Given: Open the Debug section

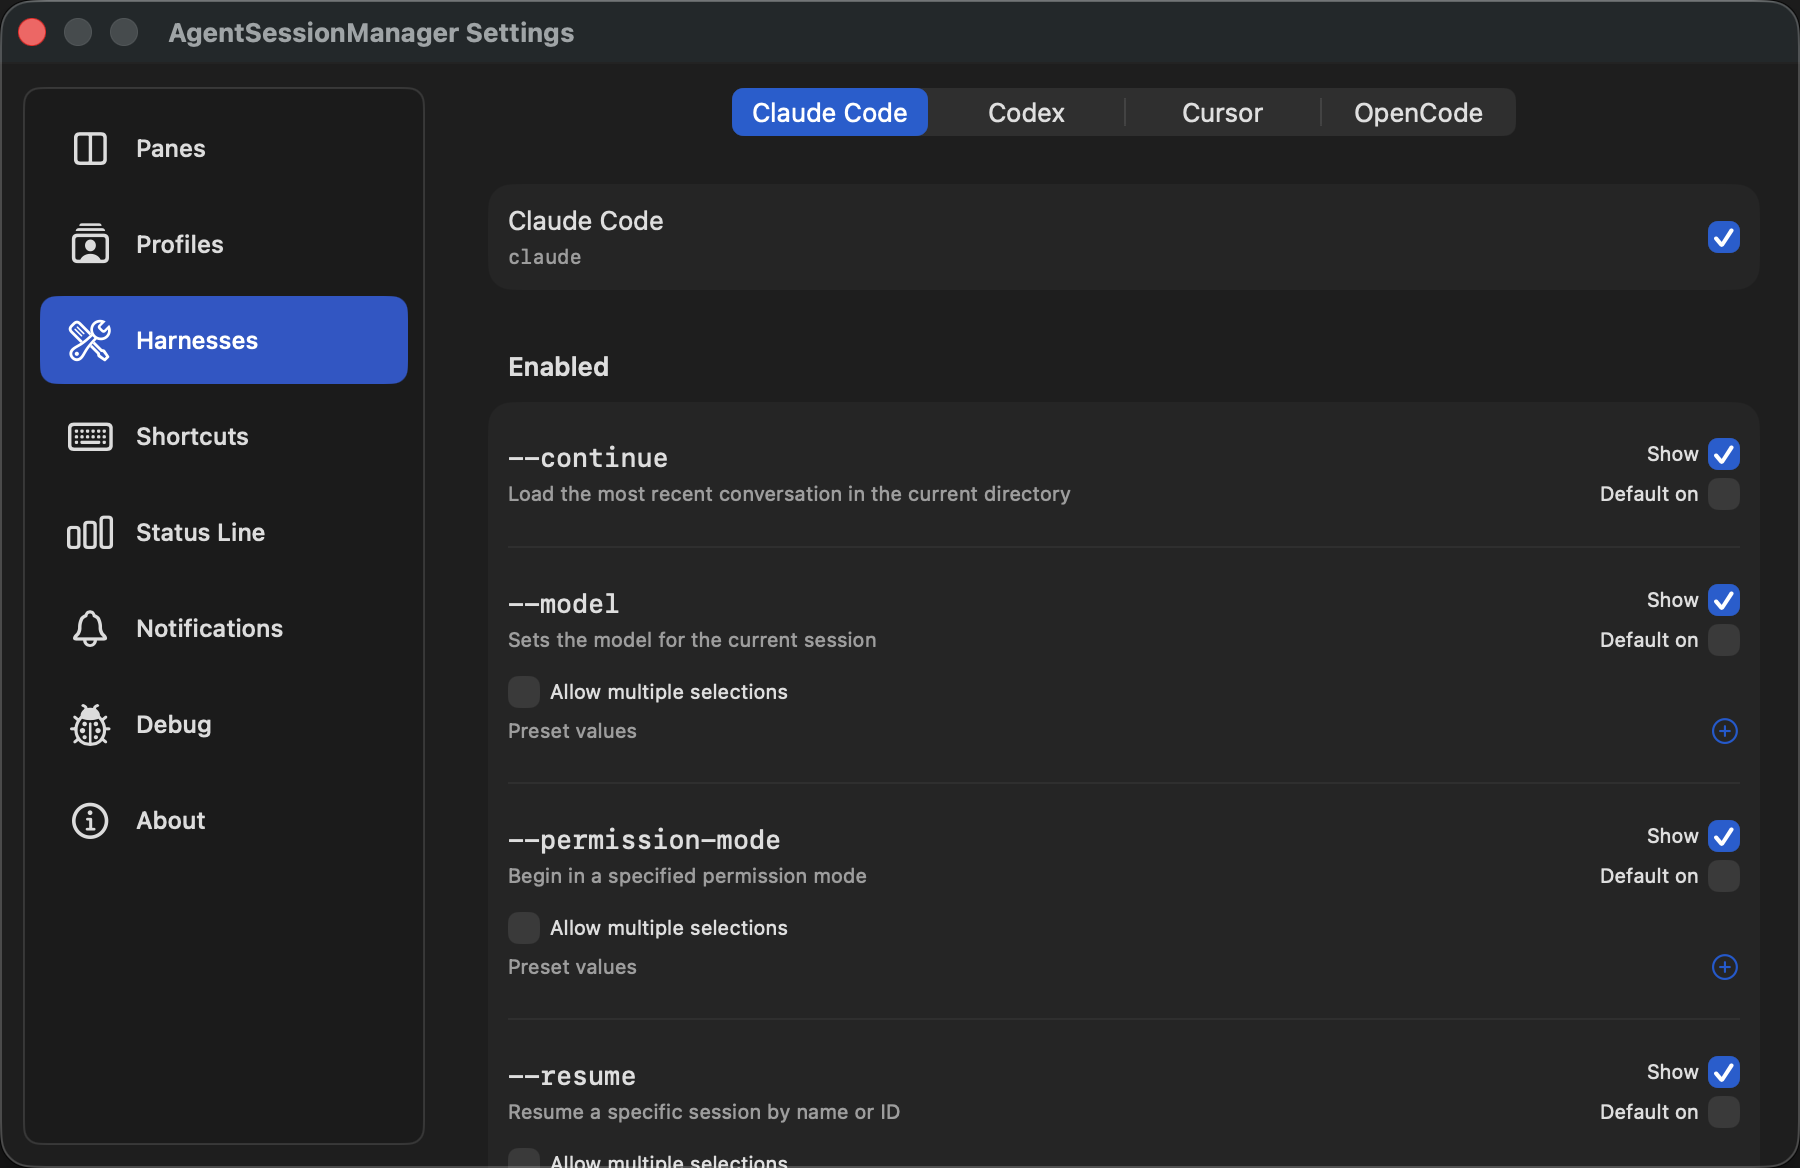Looking at the screenshot, I should (x=224, y=724).
